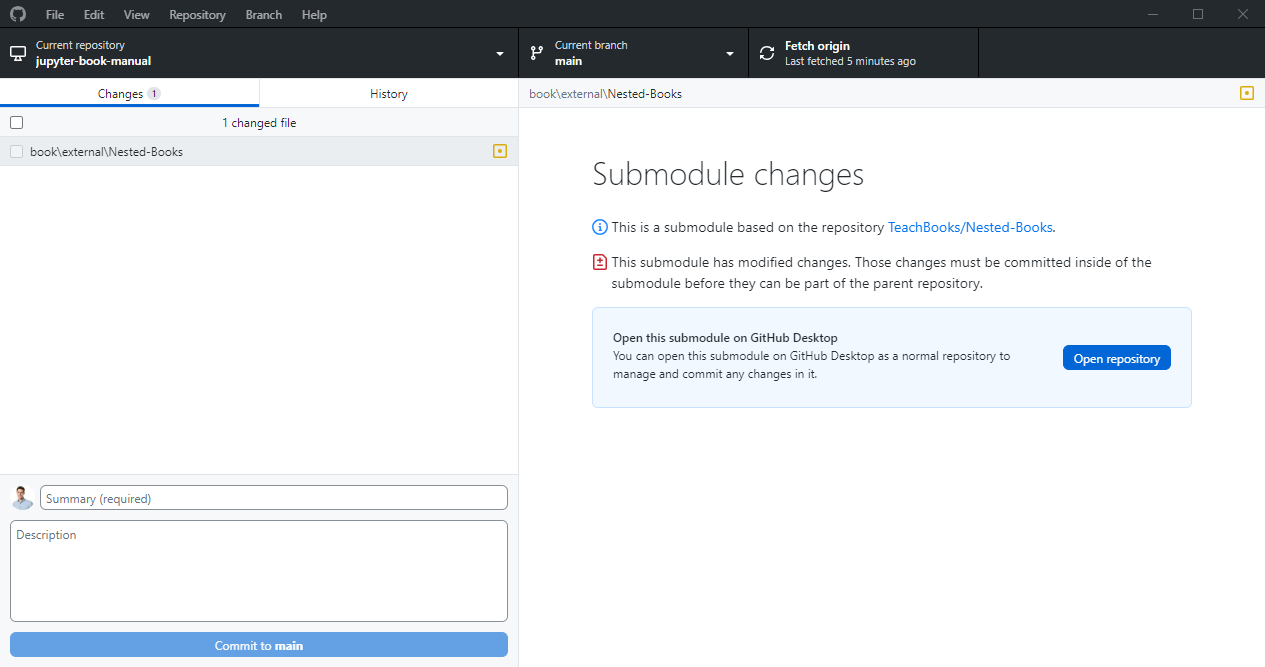Click the Summary (required) input field
This screenshot has width=1265, height=667.
273,498
